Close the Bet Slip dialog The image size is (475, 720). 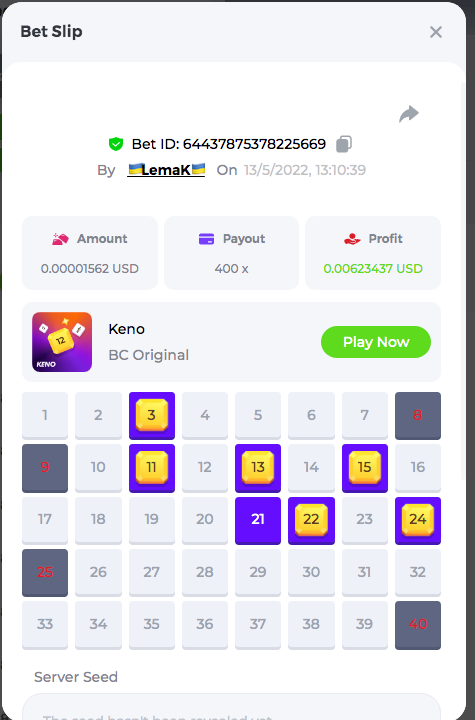435,32
